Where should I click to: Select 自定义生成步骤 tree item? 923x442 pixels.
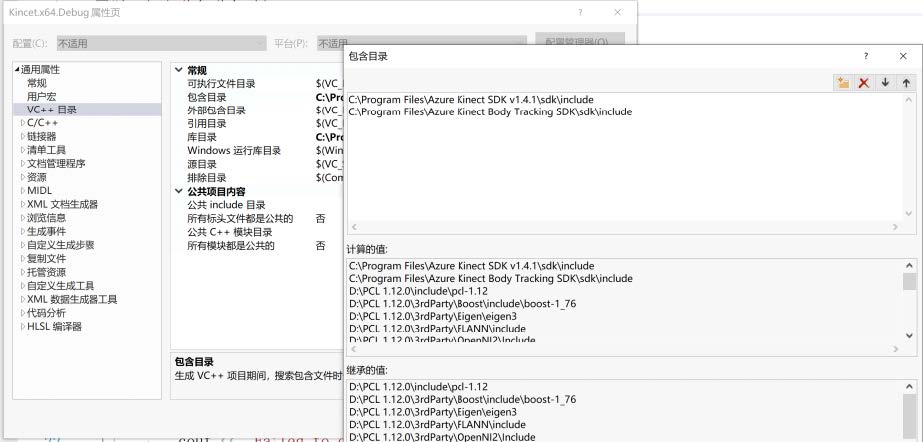tap(61, 245)
